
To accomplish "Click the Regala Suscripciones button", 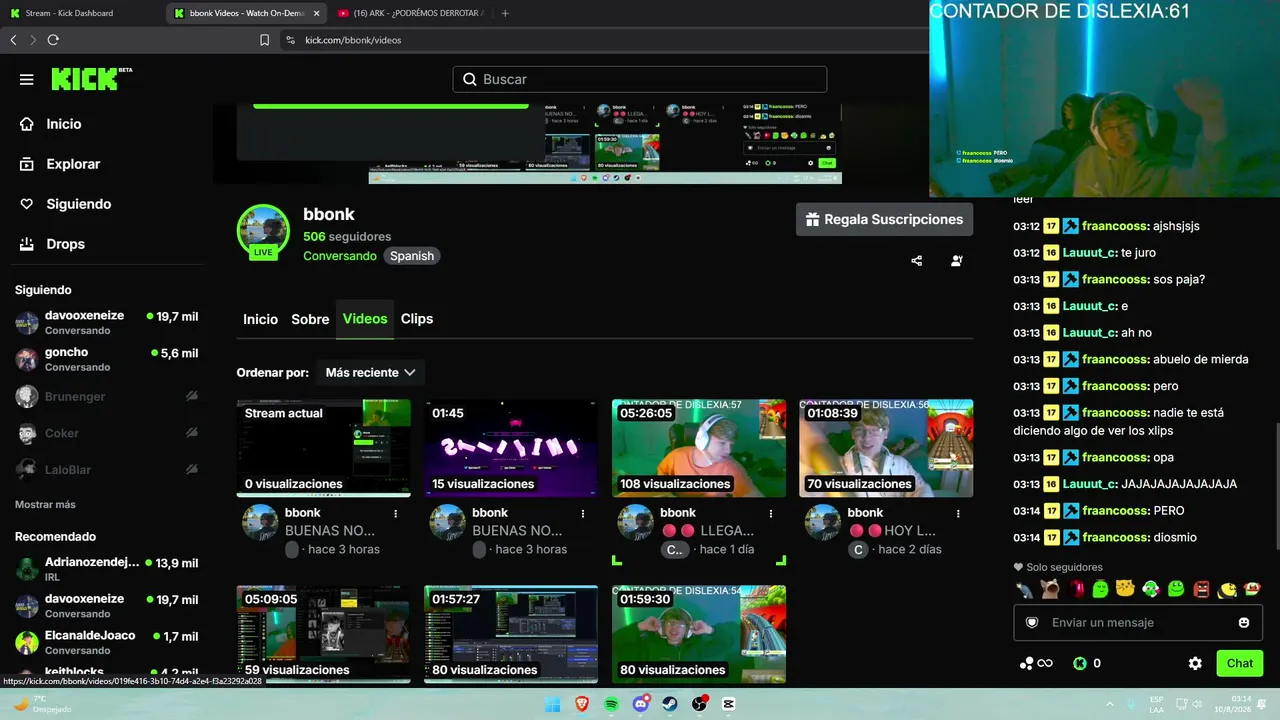I will pos(884,220).
